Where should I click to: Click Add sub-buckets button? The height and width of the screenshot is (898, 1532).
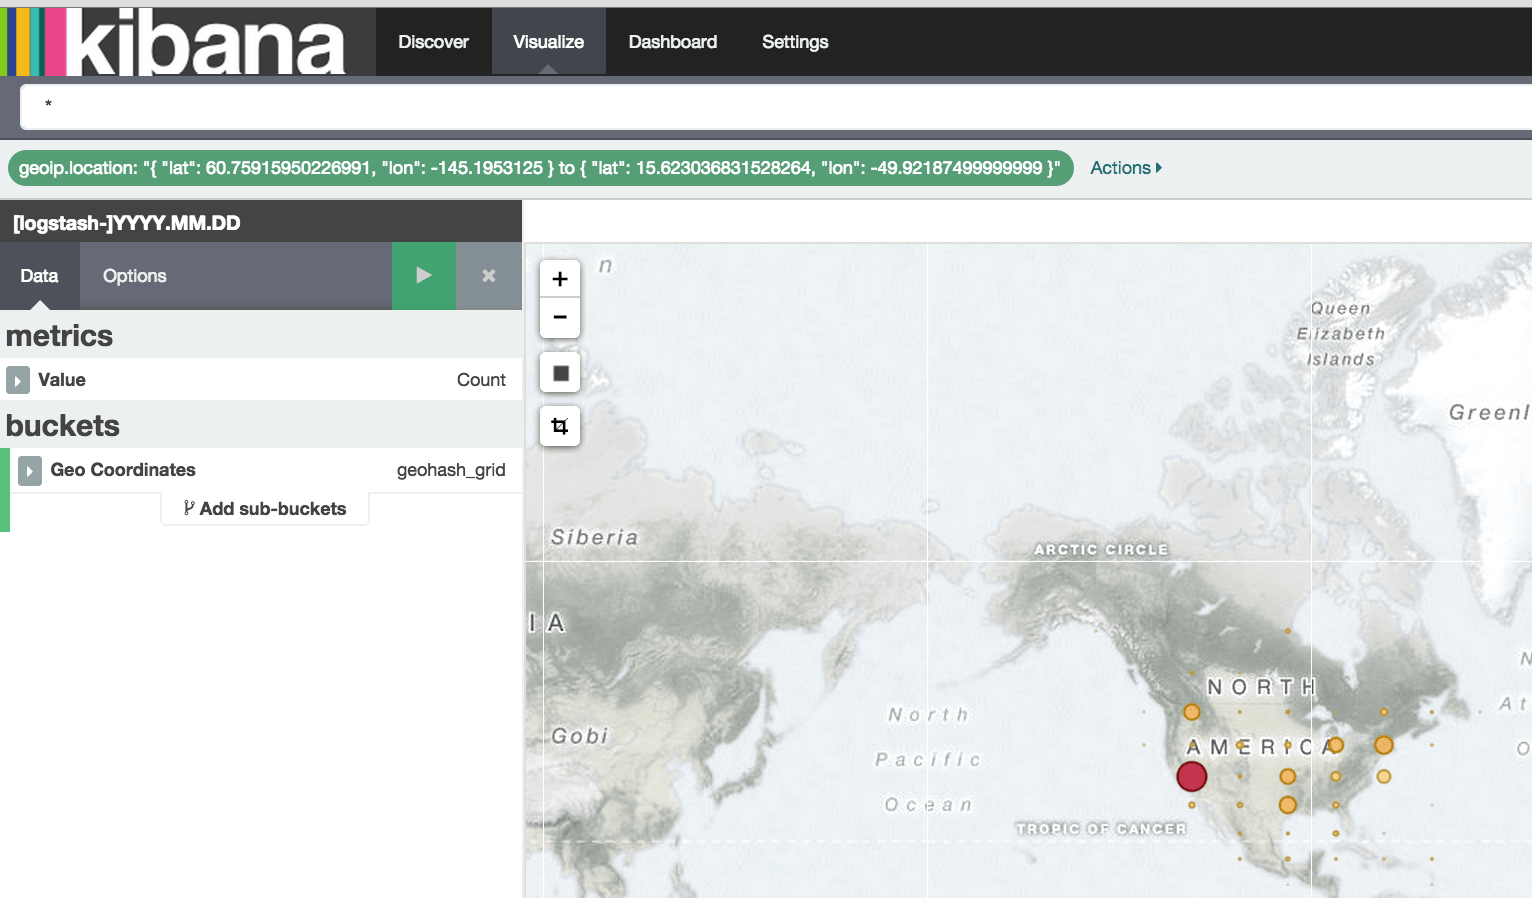click(265, 508)
